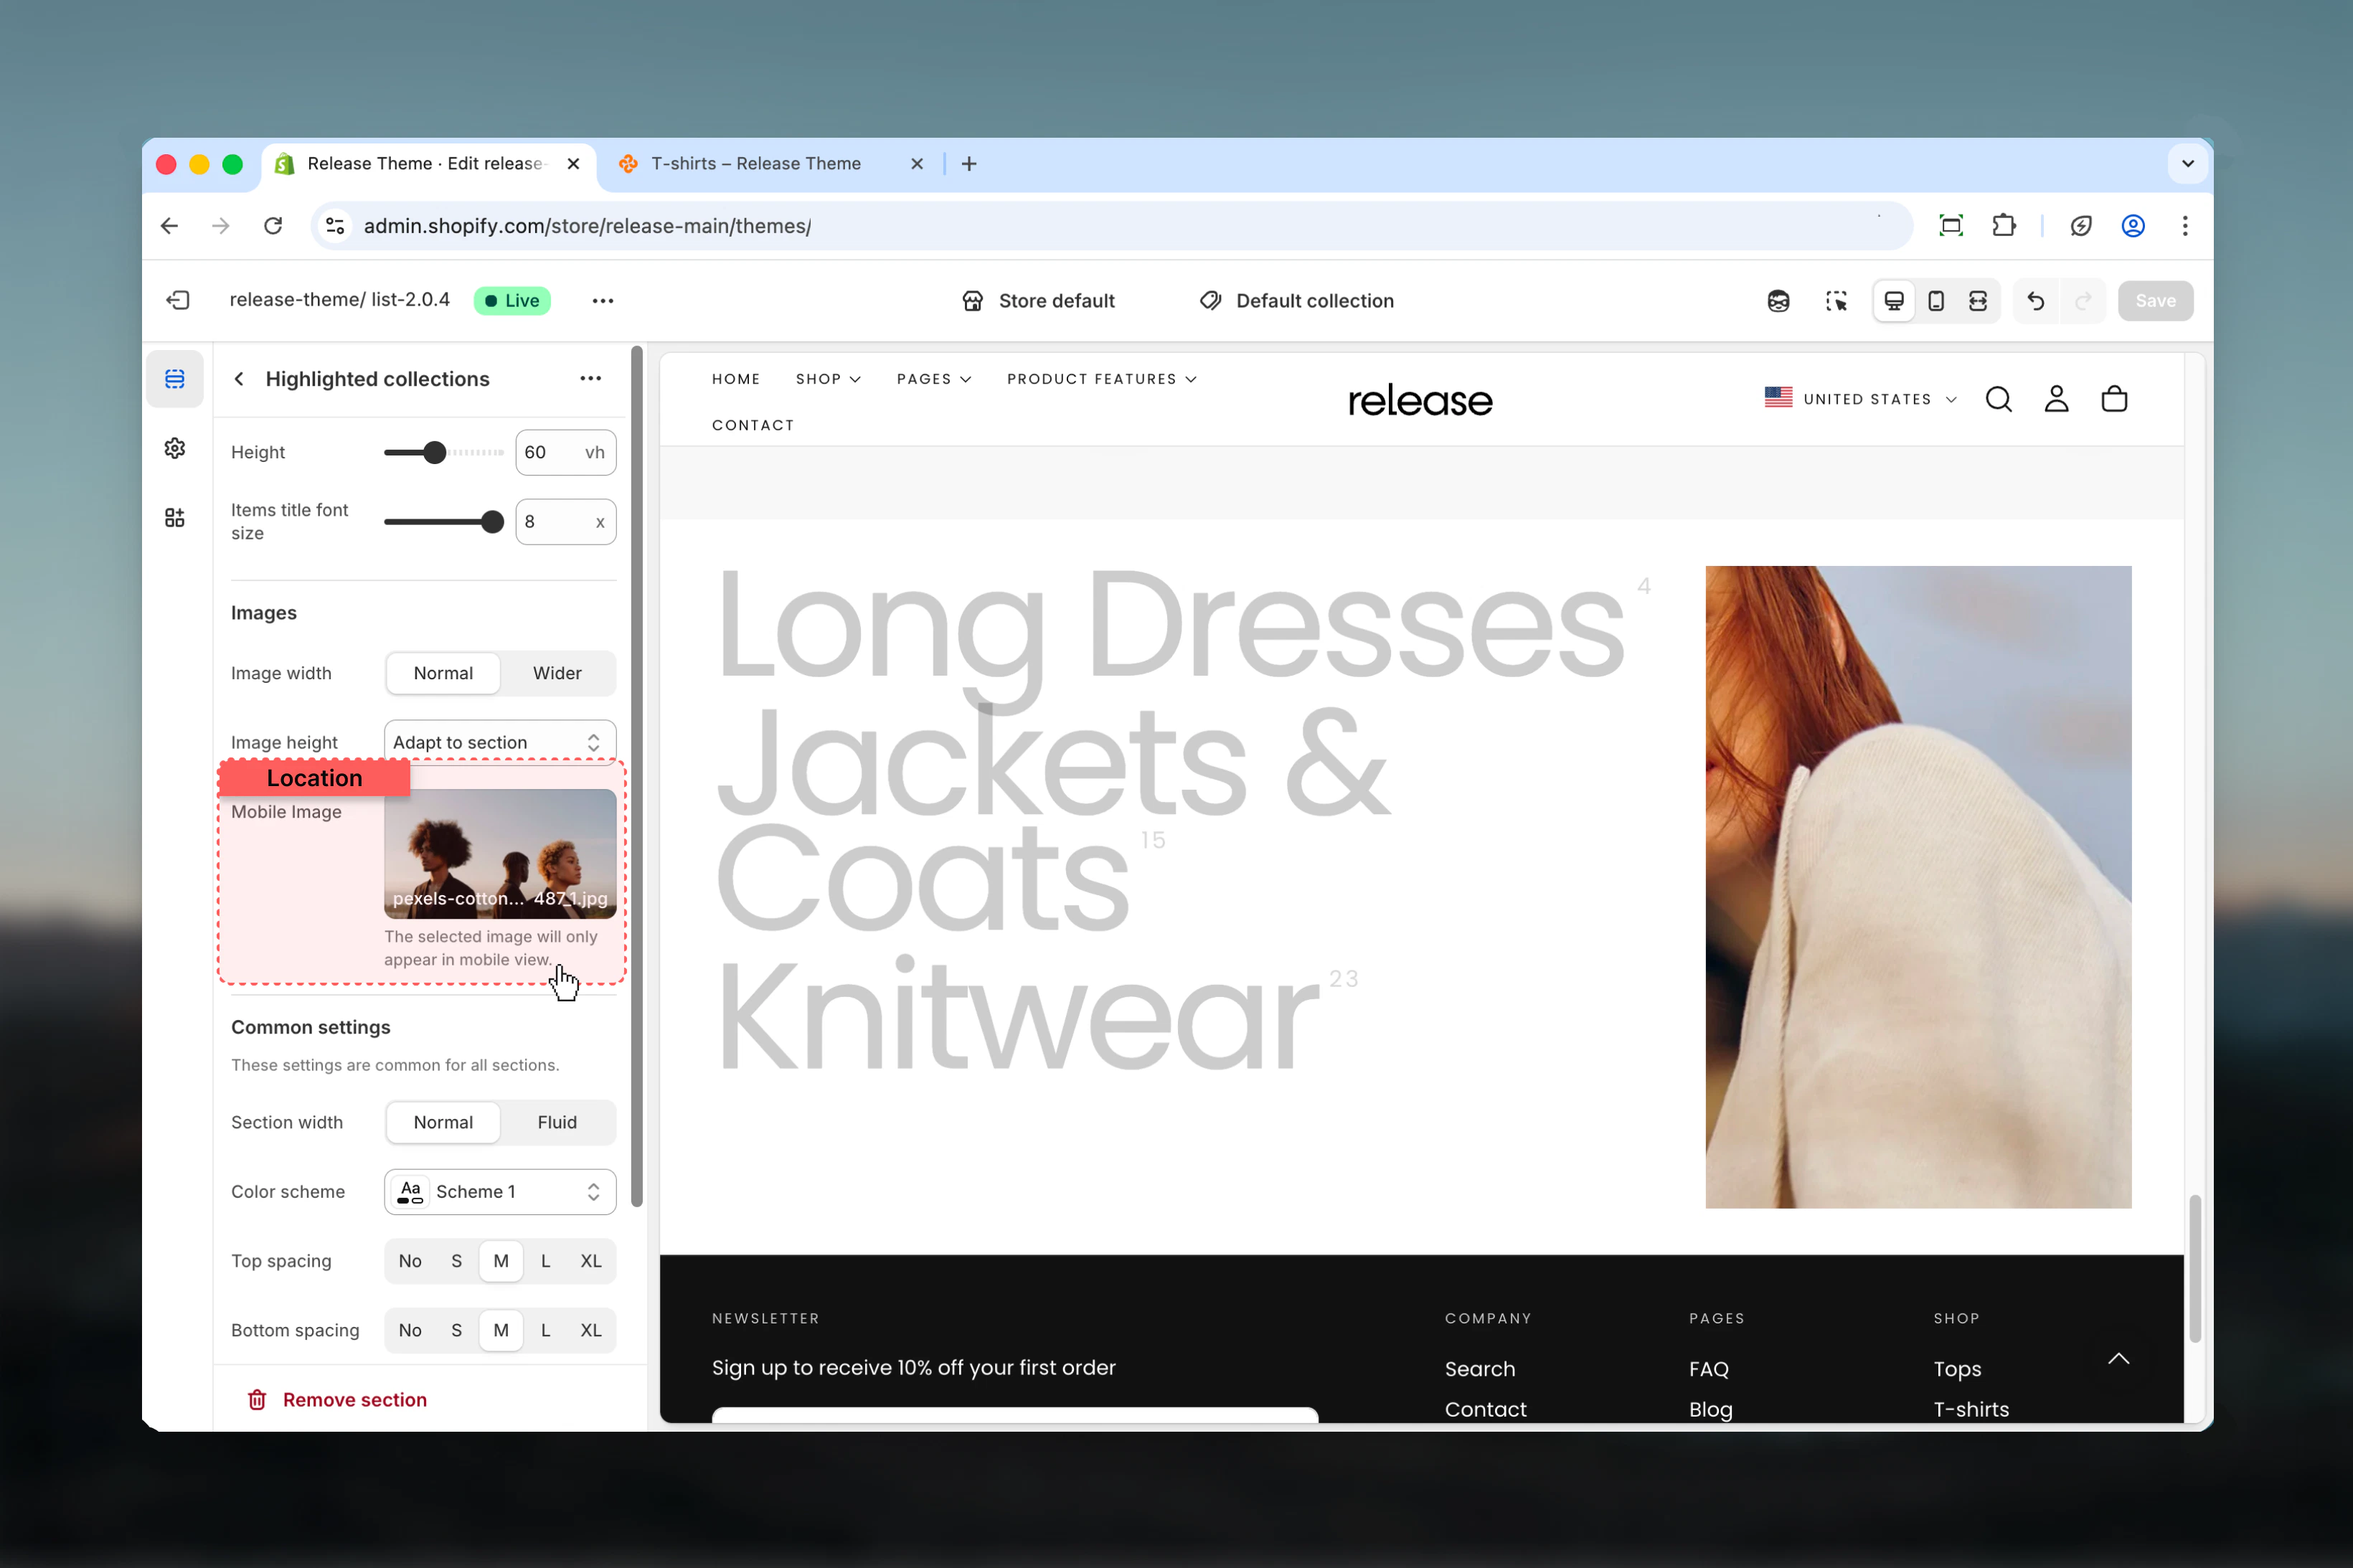Open the customer account icon in preview
This screenshot has height=1568, width=2353.
2056,399
